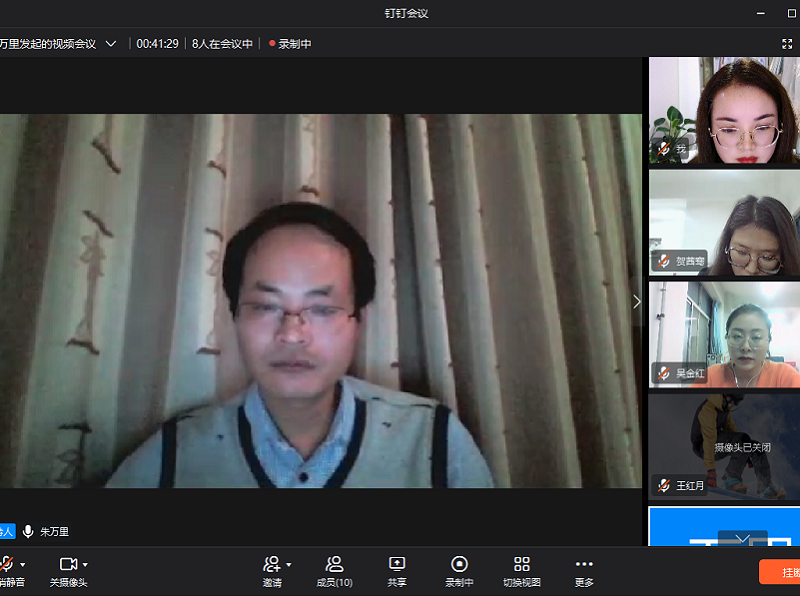This screenshot has width=800, height=596.
Task: Open the 更多 more options menu
Action: pyautogui.click(x=584, y=564)
